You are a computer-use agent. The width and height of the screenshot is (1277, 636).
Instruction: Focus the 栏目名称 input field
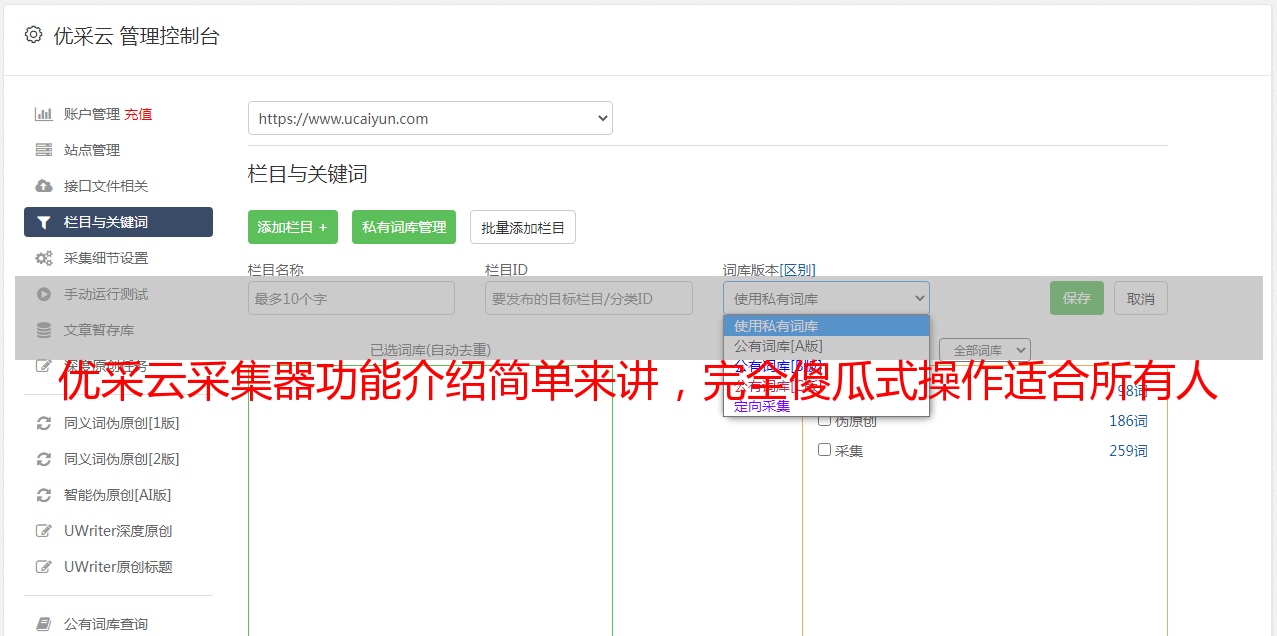pos(351,298)
